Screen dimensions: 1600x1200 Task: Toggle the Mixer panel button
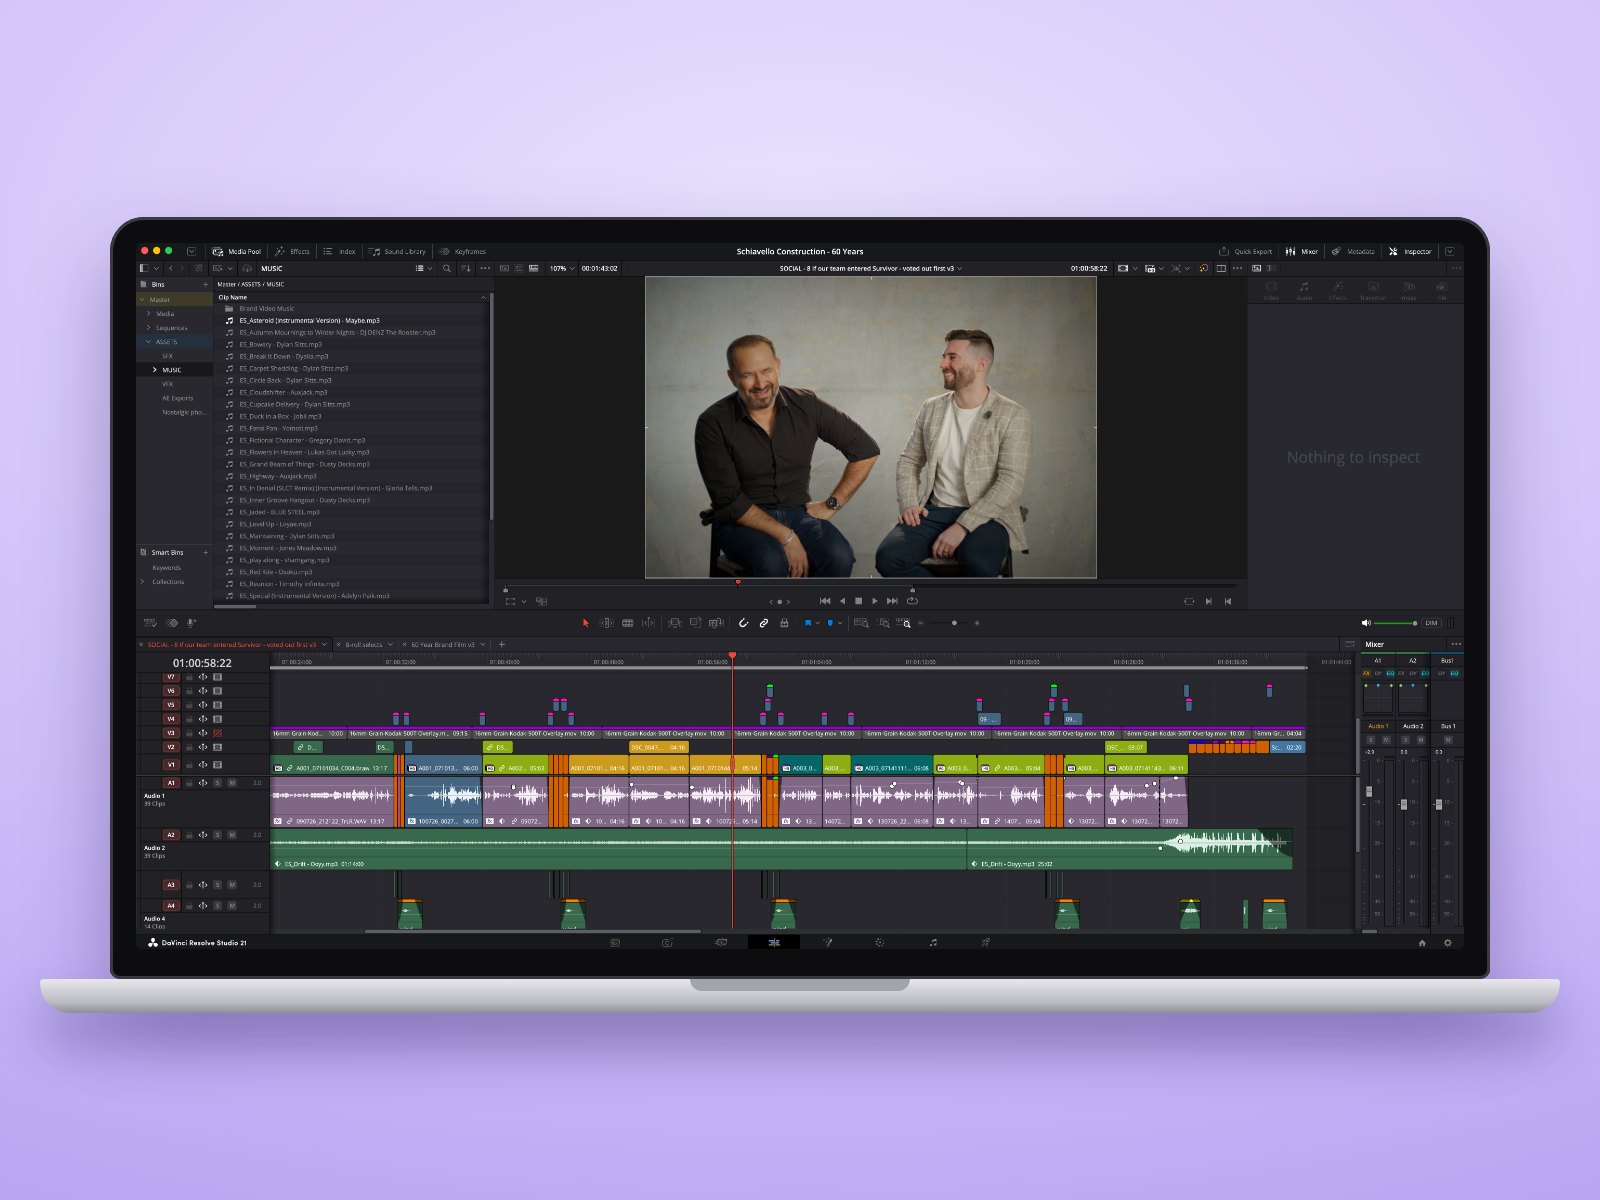[1301, 251]
